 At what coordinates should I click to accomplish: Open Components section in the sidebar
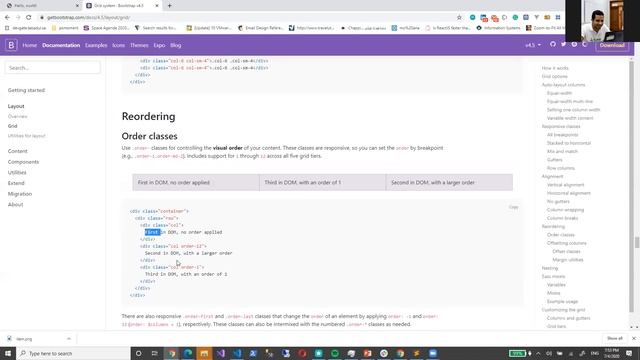(23, 162)
